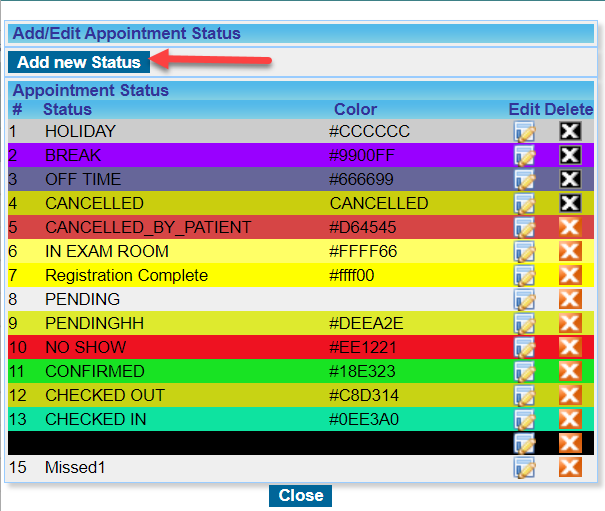Viewport: 605px width, 511px height.
Task: Delete the BREAK status row
Action: (570, 155)
